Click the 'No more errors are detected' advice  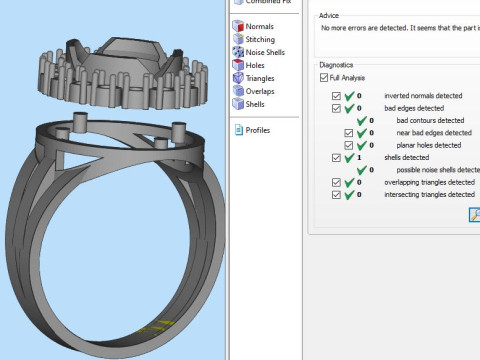point(400,28)
